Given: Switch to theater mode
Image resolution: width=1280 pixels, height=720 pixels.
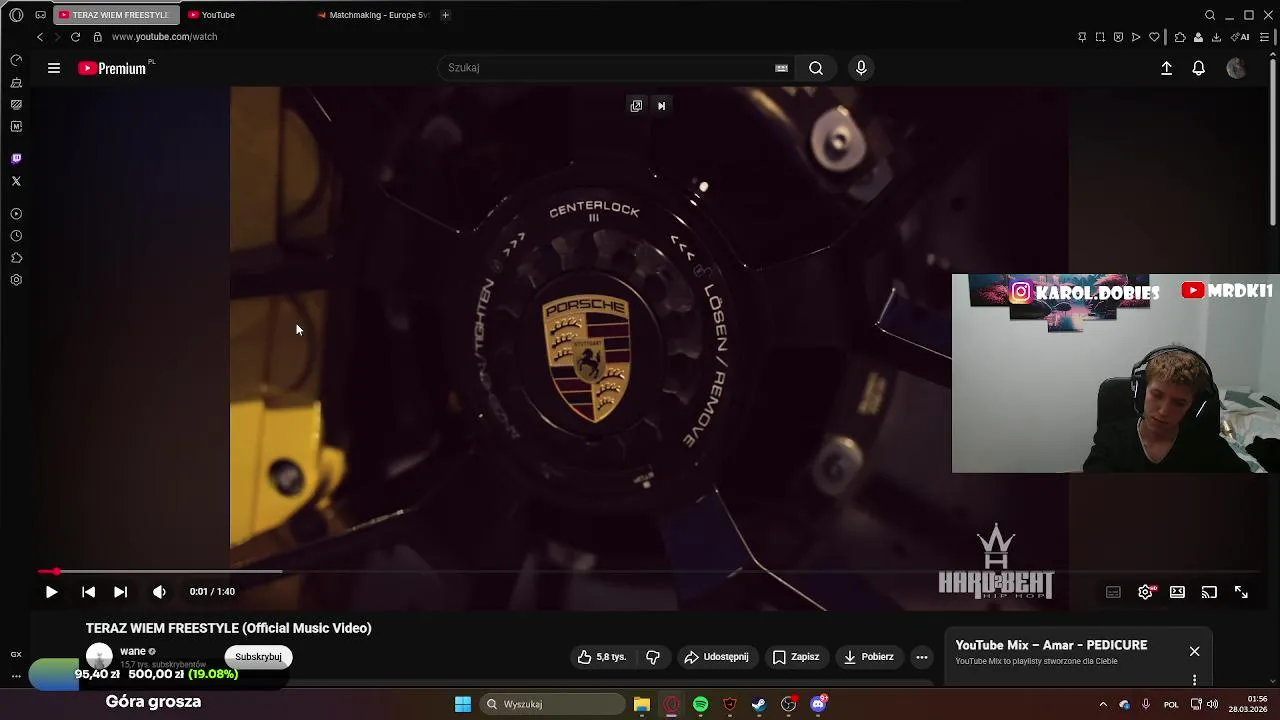Looking at the screenshot, I should click(x=1177, y=592).
